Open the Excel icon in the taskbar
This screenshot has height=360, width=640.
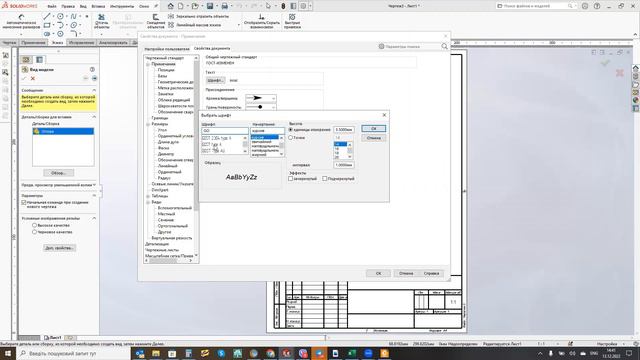(351, 353)
